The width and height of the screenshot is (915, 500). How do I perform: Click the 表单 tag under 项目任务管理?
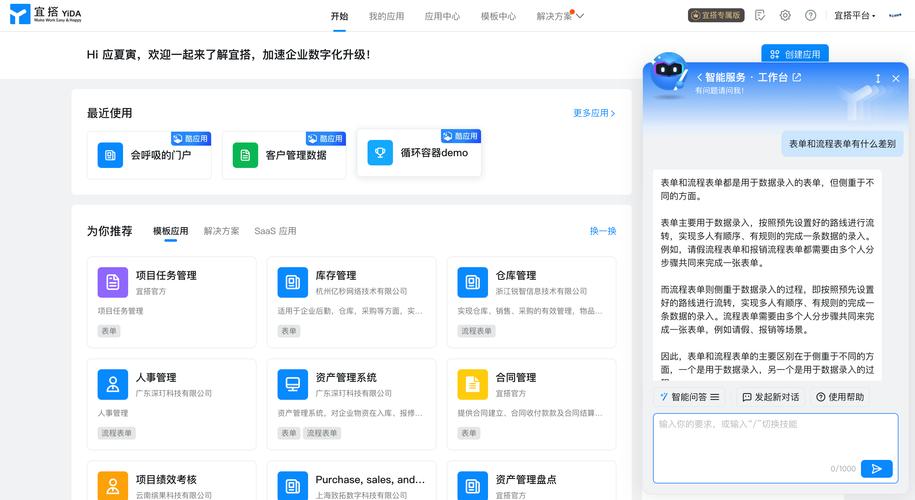(x=109, y=331)
